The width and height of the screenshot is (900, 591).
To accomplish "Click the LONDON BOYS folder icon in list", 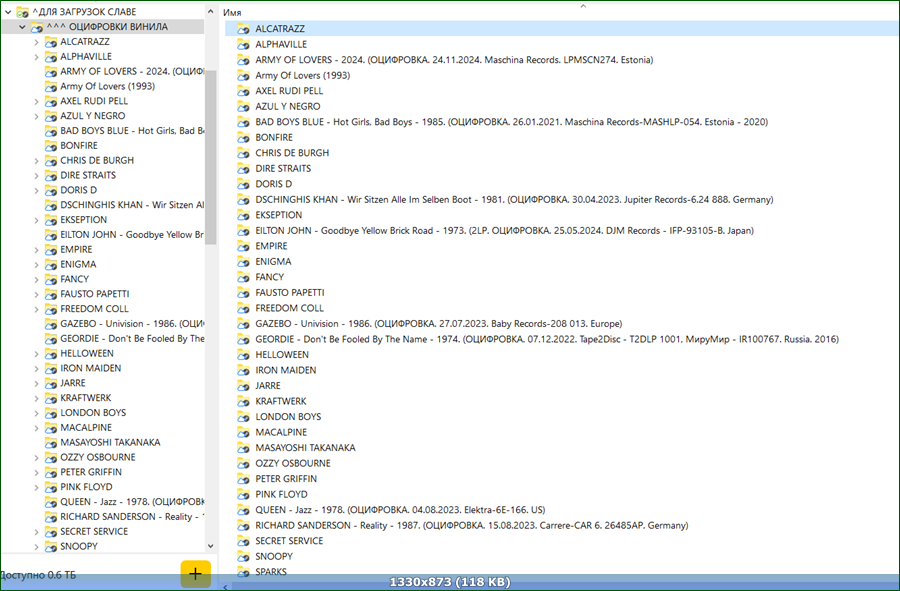I will [x=243, y=417].
